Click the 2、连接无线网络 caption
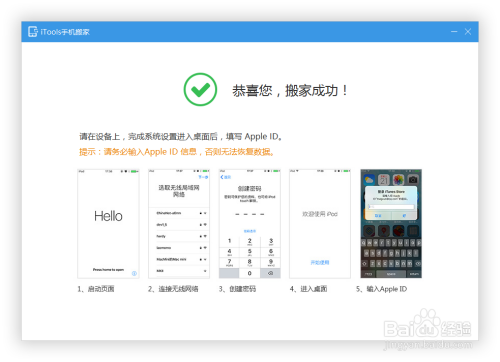The image size is (500, 362). 173,289
